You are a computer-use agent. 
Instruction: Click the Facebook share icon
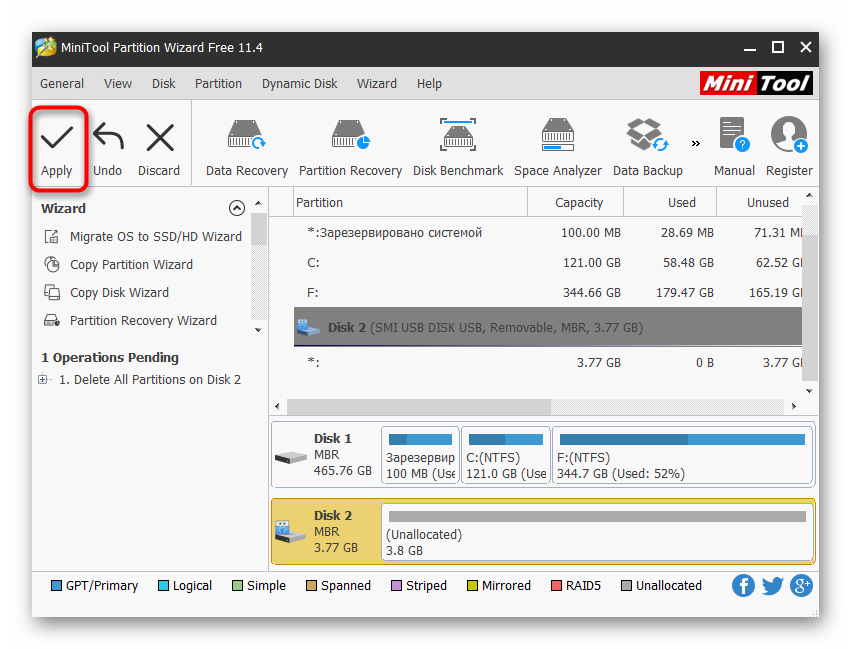tap(743, 585)
